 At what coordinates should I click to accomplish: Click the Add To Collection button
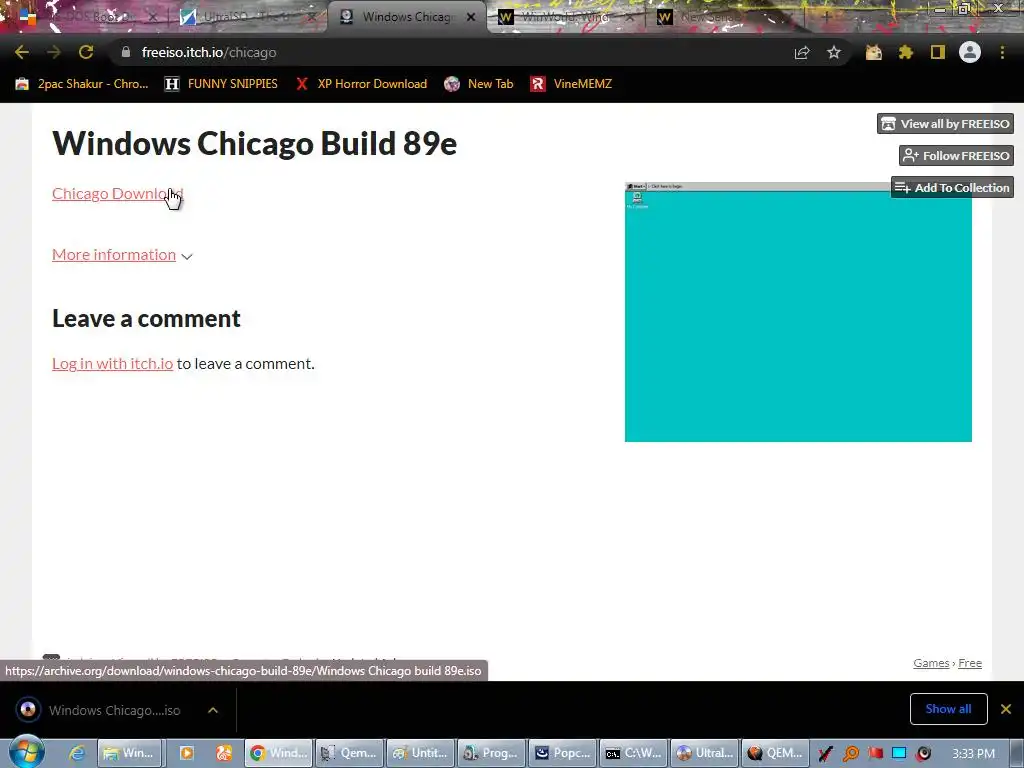coord(952,187)
